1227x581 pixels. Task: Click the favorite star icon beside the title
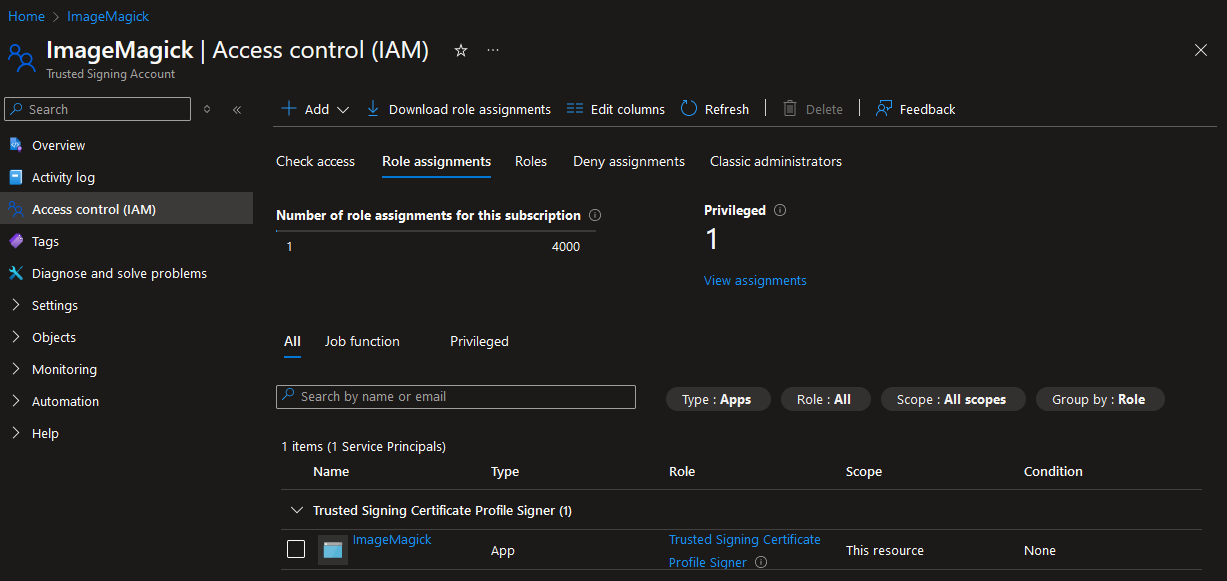point(461,50)
